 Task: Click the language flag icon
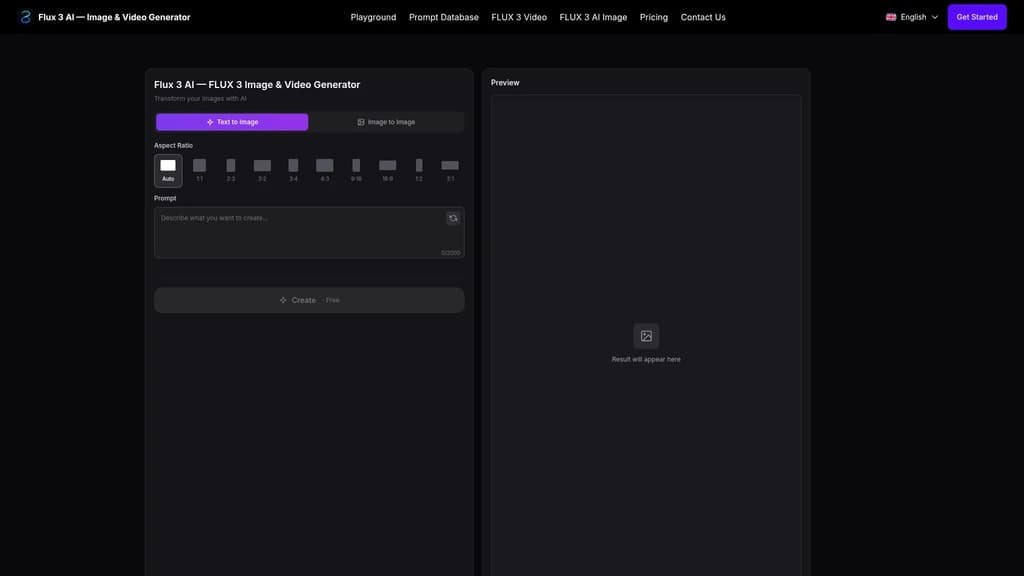891,17
